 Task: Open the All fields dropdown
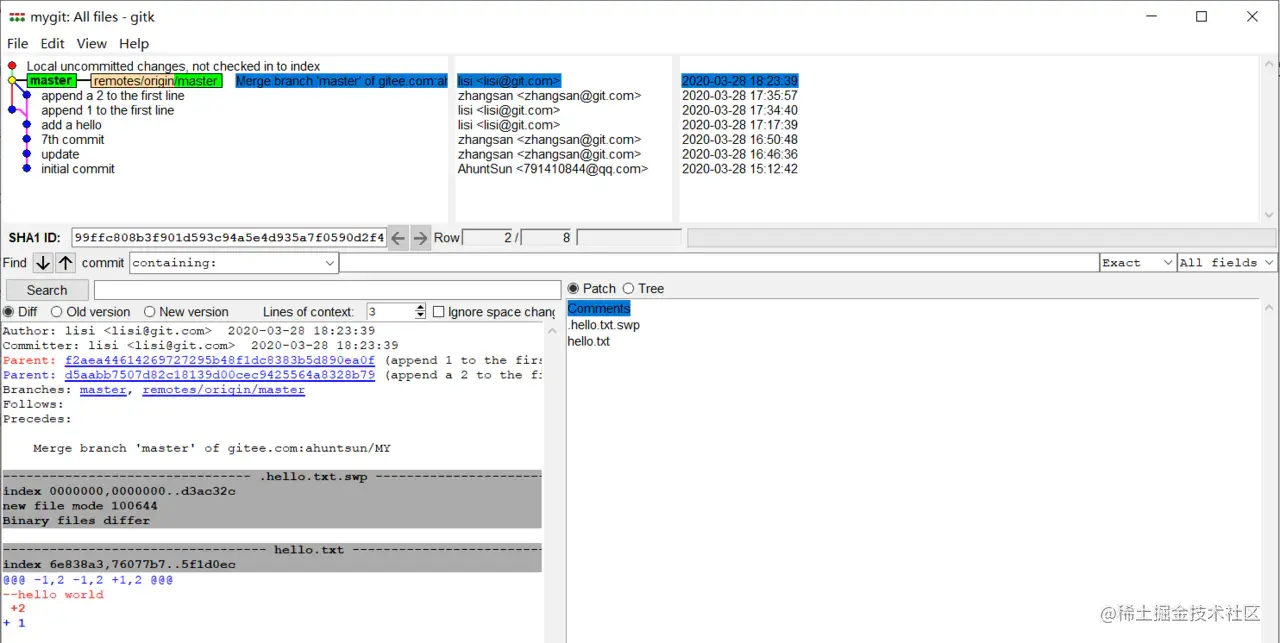(1227, 263)
